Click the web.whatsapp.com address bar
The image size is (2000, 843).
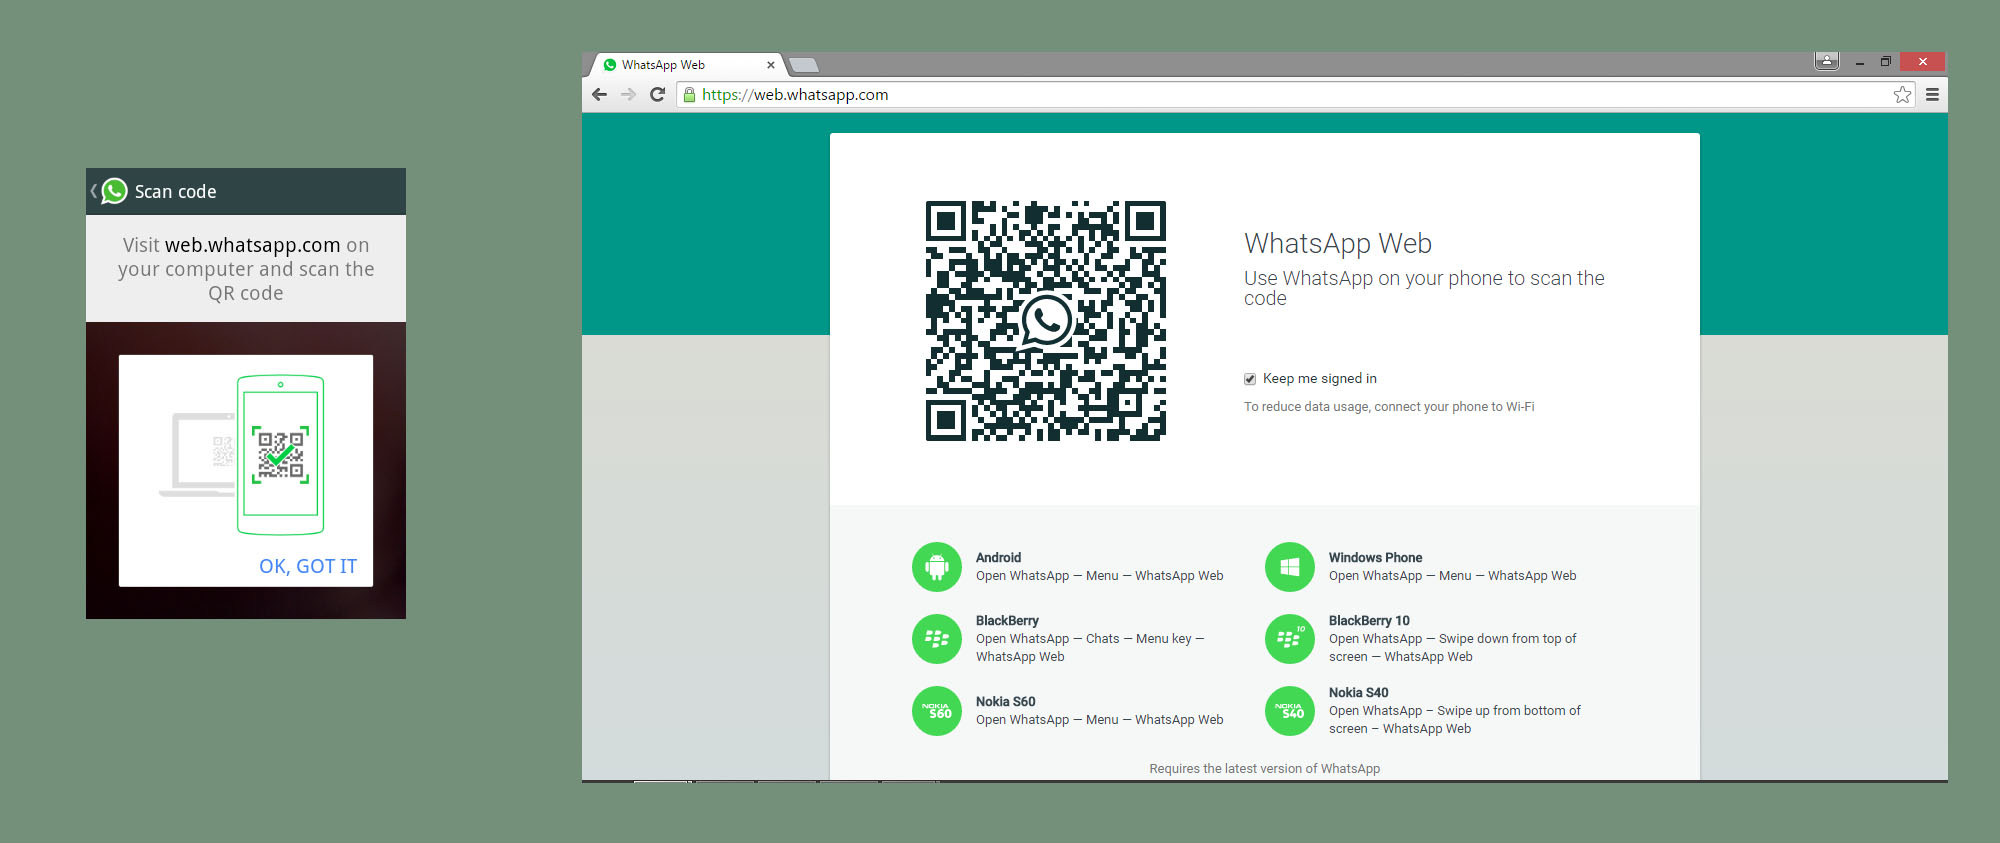1200,95
